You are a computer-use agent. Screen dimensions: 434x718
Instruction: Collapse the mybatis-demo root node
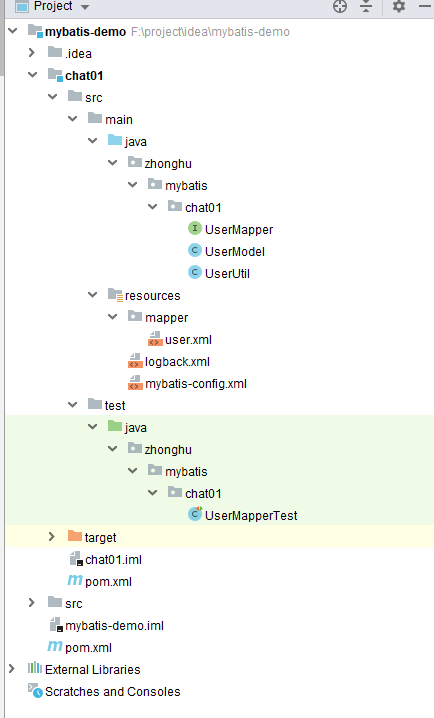click(13, 31)
